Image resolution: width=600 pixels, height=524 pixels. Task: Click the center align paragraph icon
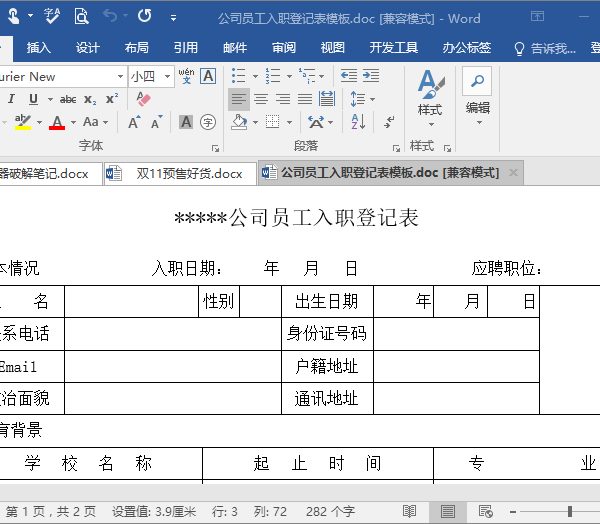[x=260, y=99]
